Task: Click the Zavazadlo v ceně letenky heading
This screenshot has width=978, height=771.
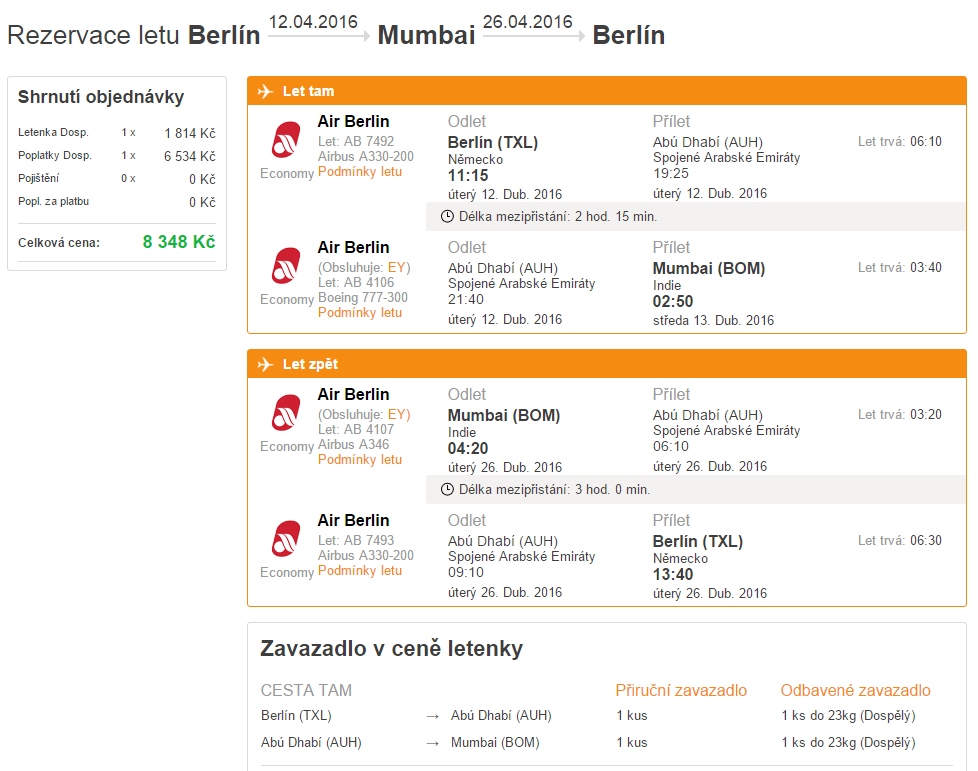Action: pyautogui.click(x=392, y=649)
